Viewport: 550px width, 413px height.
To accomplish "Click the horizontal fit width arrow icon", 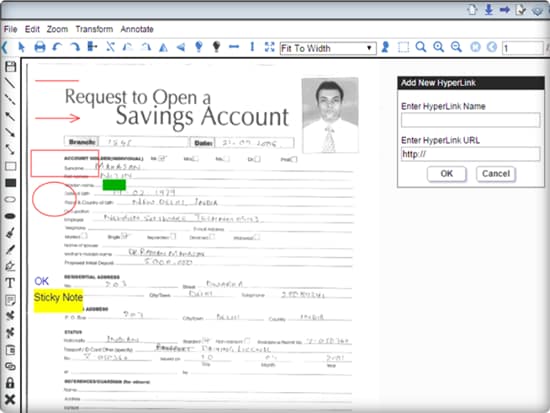I will (234, 47).
